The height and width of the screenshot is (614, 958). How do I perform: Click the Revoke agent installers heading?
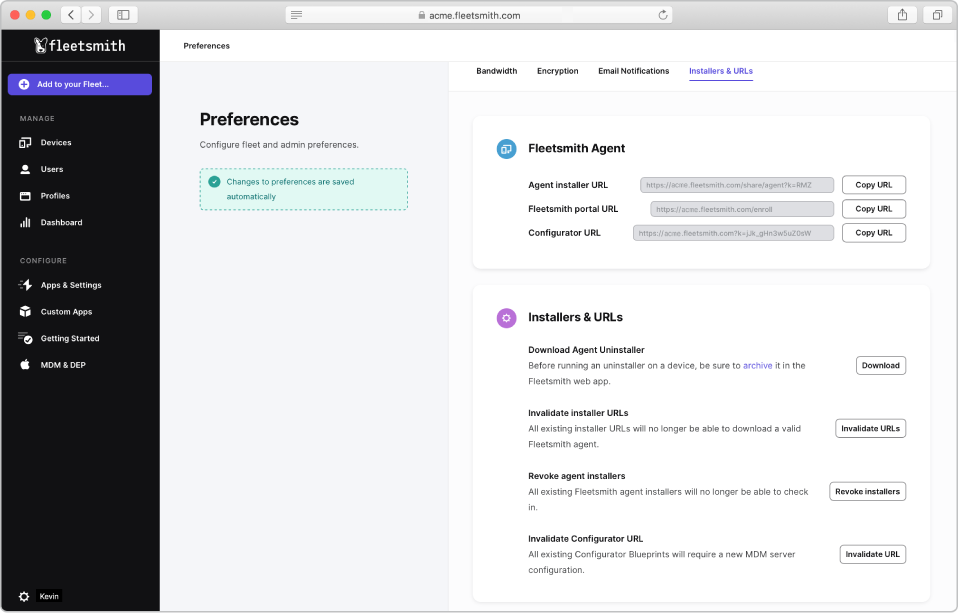click(577, 476)
